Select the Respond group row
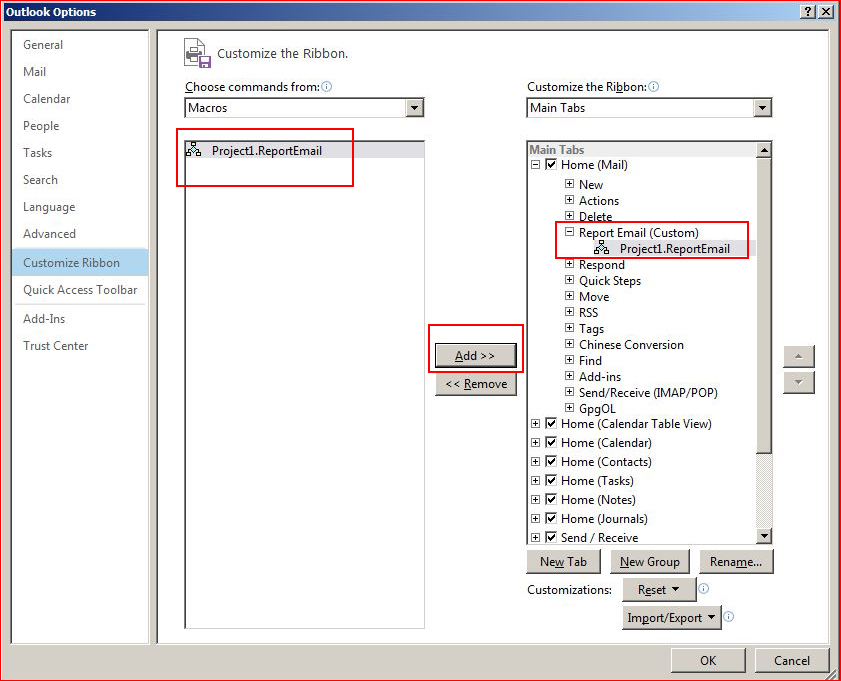841x681 pixels. pyautogui.click(x=602, y=264)
